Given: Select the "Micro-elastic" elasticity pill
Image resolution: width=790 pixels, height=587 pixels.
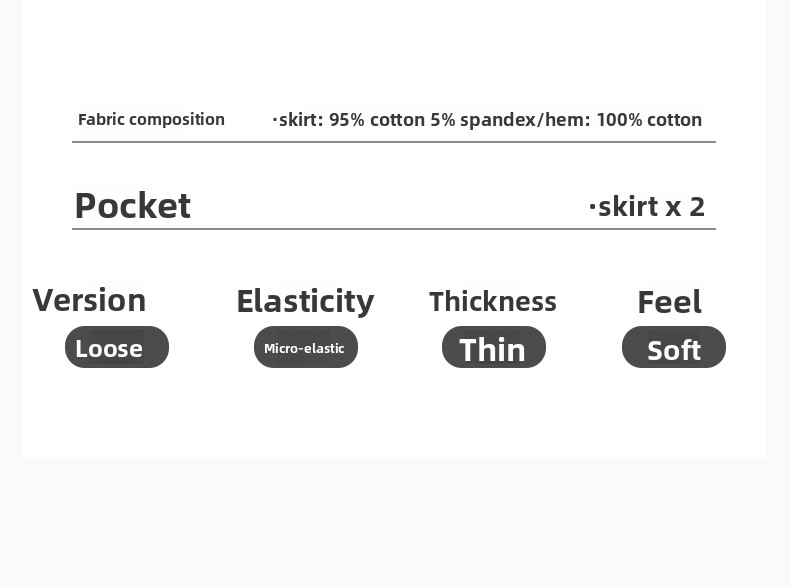Looking at the screenshot, I should [x=305, y=347].
